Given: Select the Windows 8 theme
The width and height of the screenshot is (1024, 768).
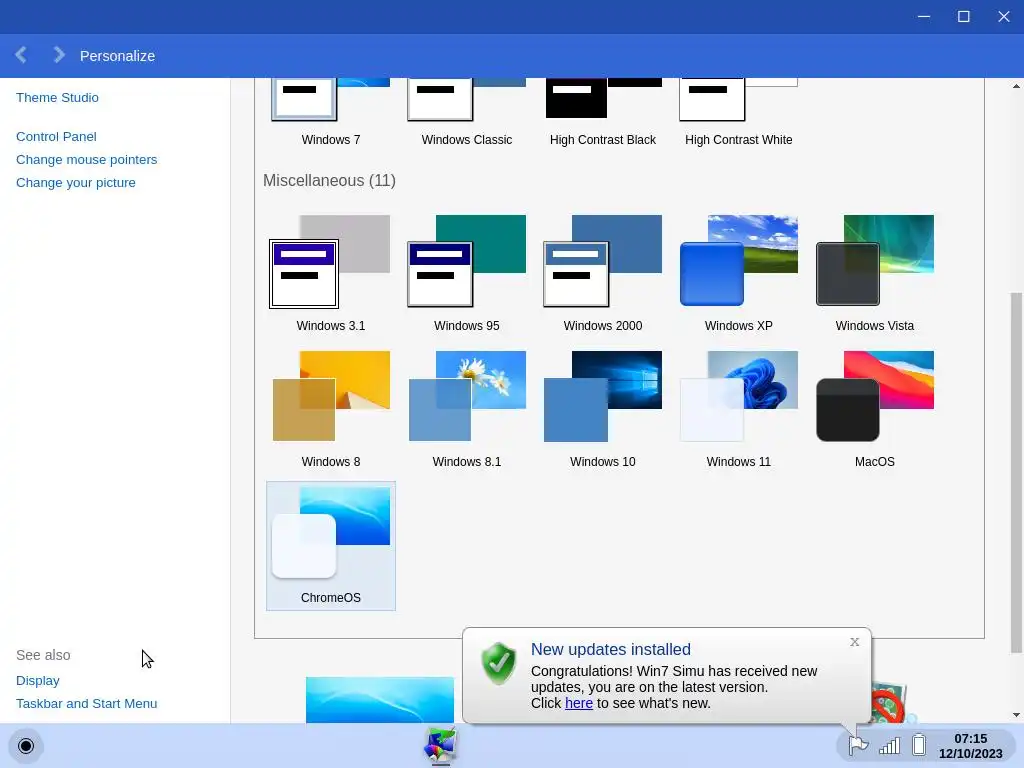Looking at the screenshot, I should 330,409.
